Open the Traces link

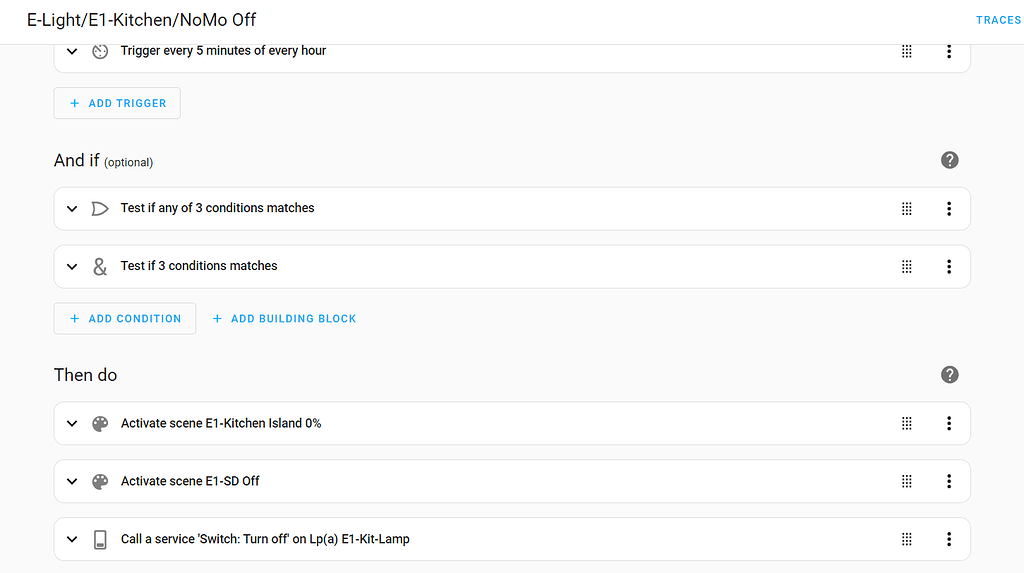(998, 20)
